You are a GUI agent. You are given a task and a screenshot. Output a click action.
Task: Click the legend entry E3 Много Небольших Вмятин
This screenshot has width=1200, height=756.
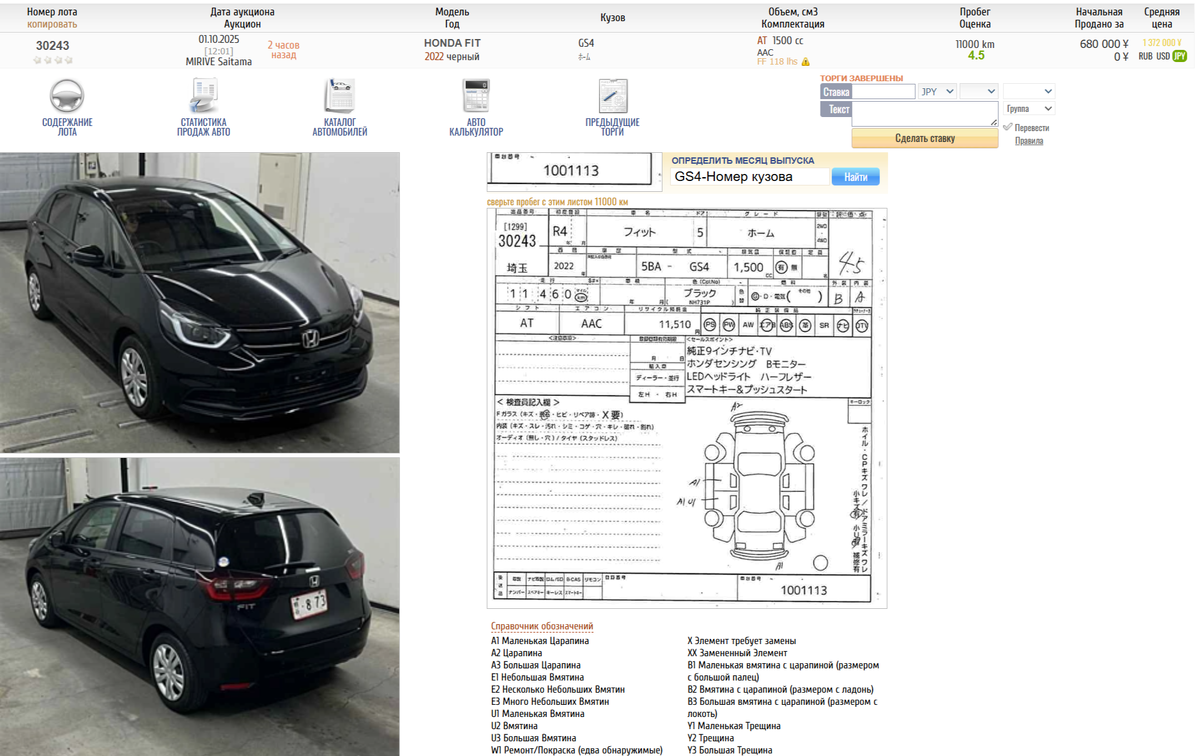pos(550,702)
